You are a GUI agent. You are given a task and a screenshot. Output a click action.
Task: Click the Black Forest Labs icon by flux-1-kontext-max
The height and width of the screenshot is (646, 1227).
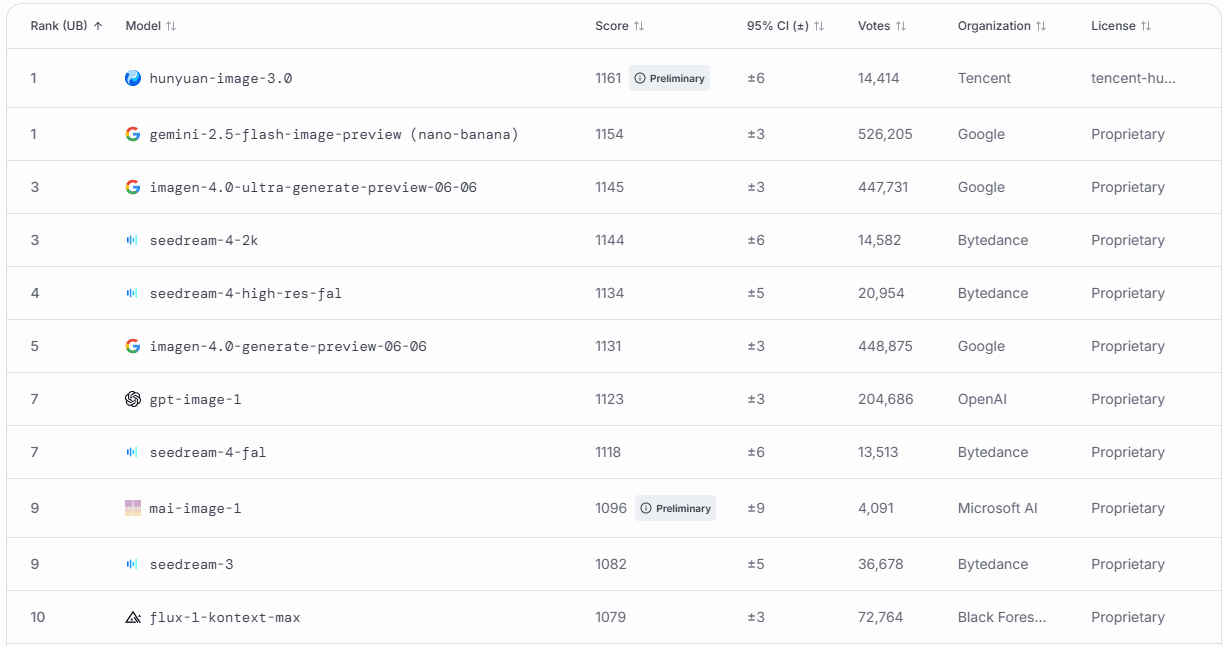133,617
